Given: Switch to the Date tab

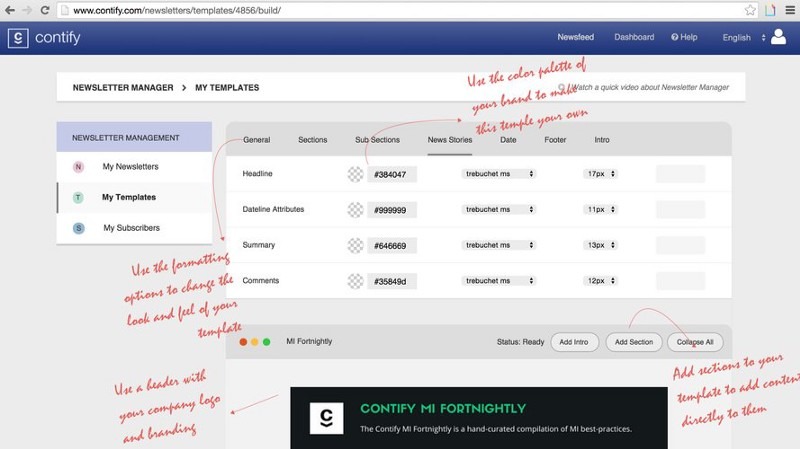Looking at the screenshot, I should coord(508,140).
